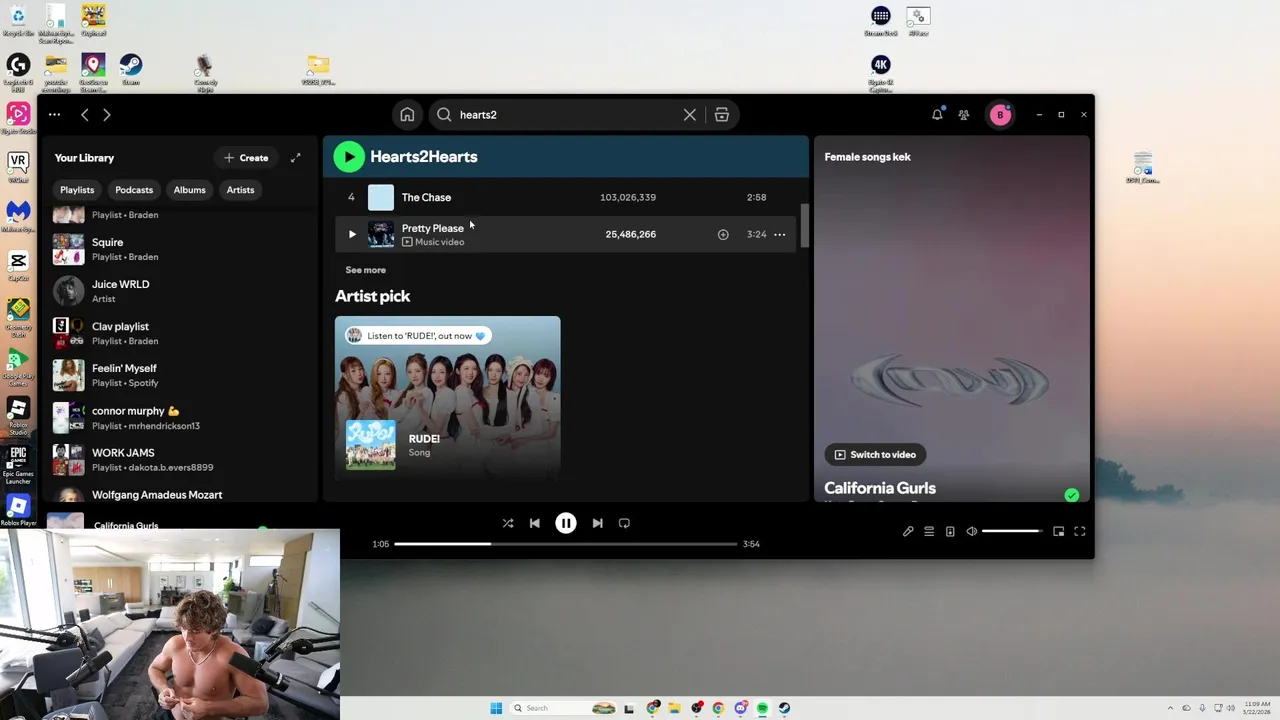Open the Clav playlist entry

180,333
